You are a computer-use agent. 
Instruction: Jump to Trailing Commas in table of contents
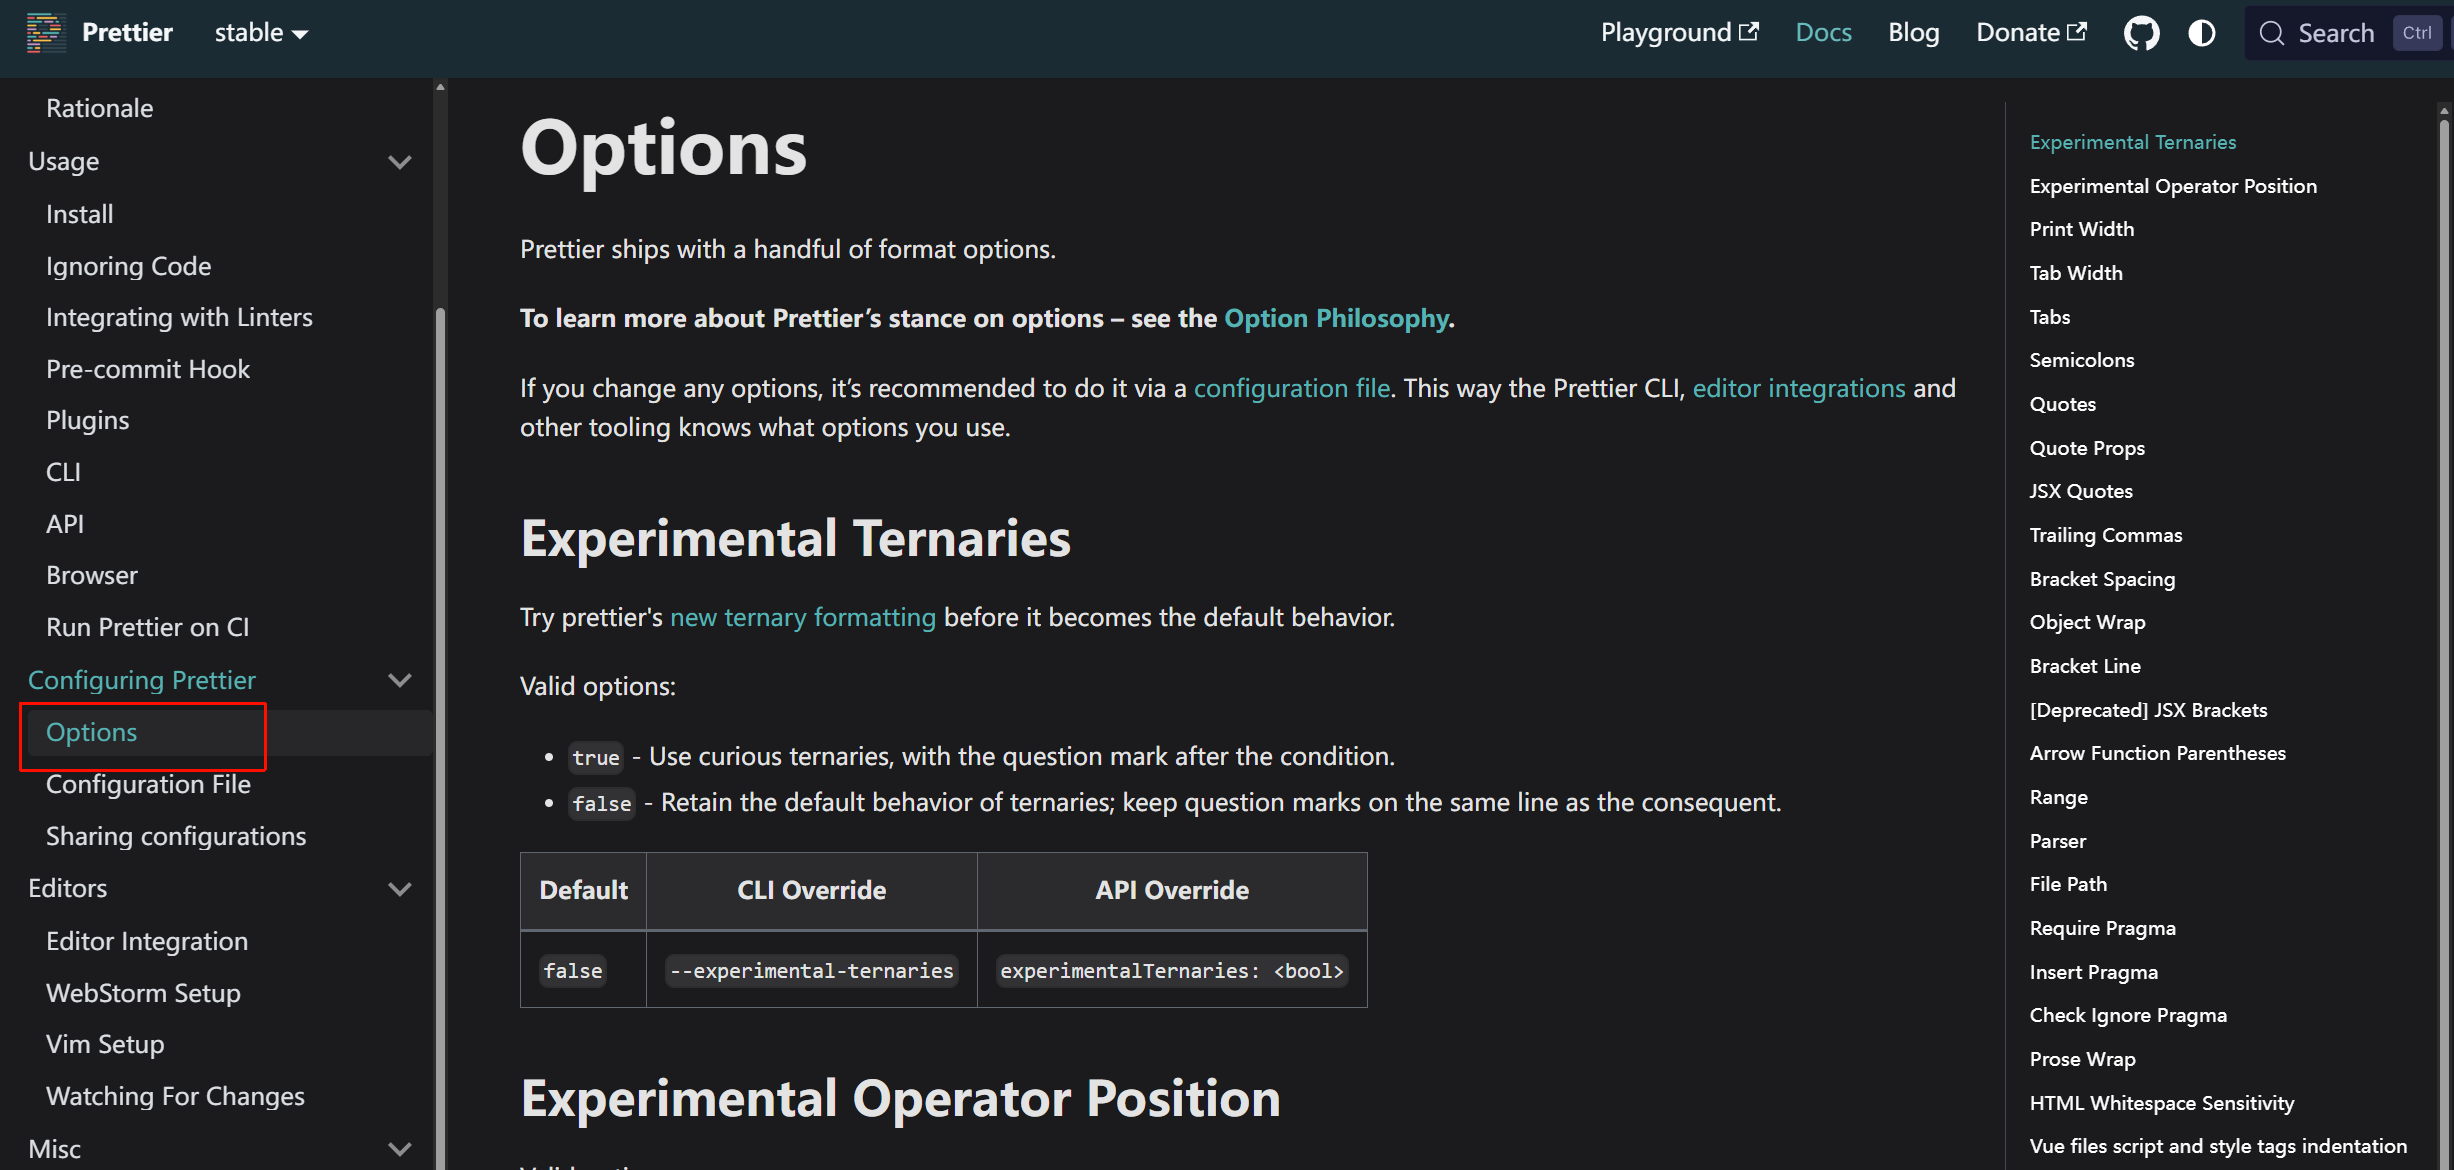pyautogui.click(x=2105, y=535)
